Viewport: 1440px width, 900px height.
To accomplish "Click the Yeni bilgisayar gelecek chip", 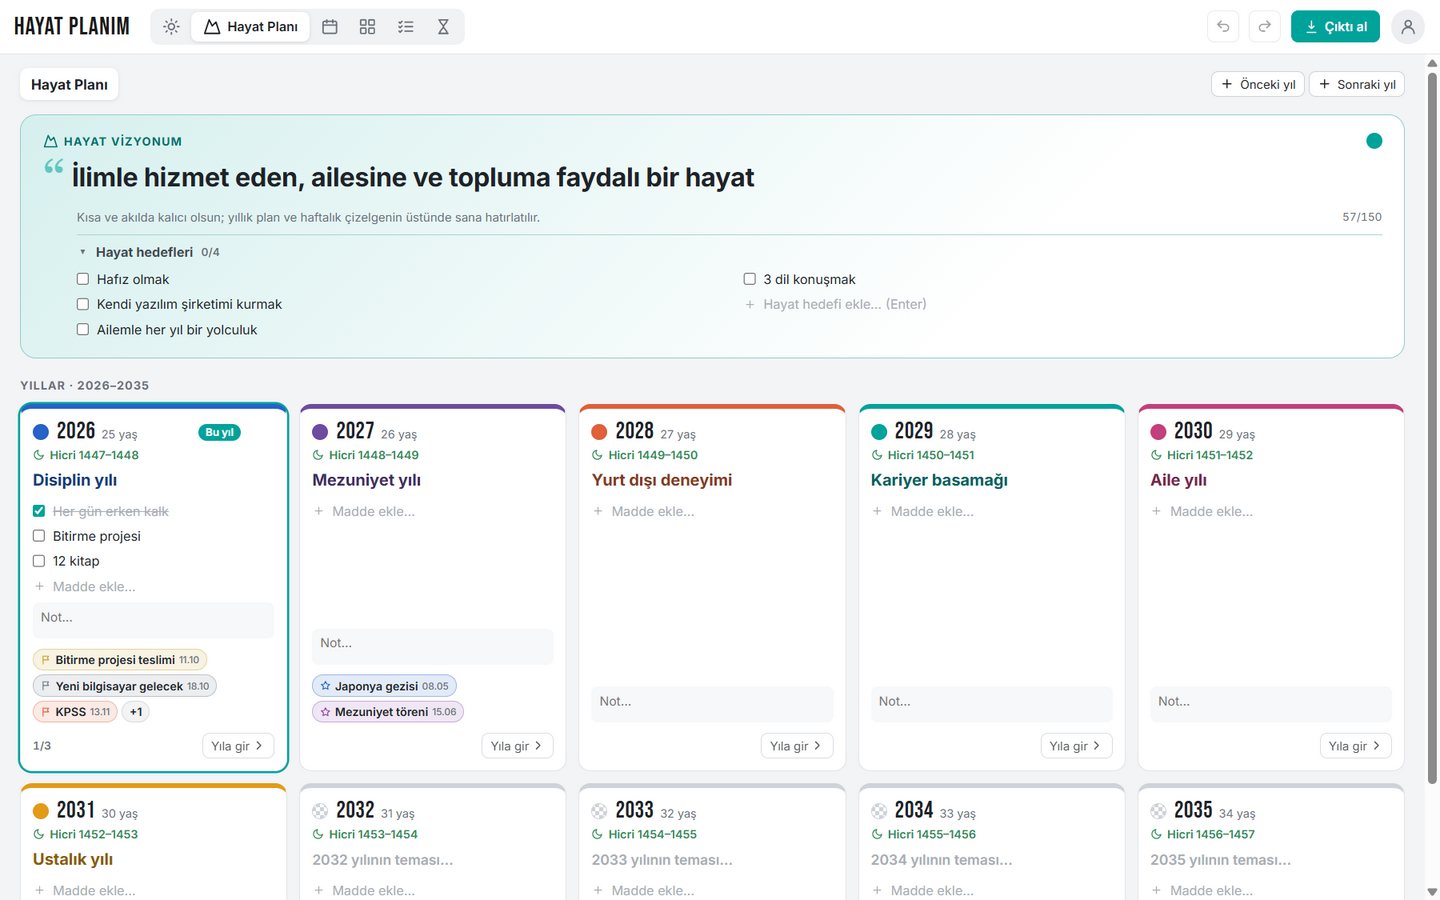I will [x=125, y=686].
